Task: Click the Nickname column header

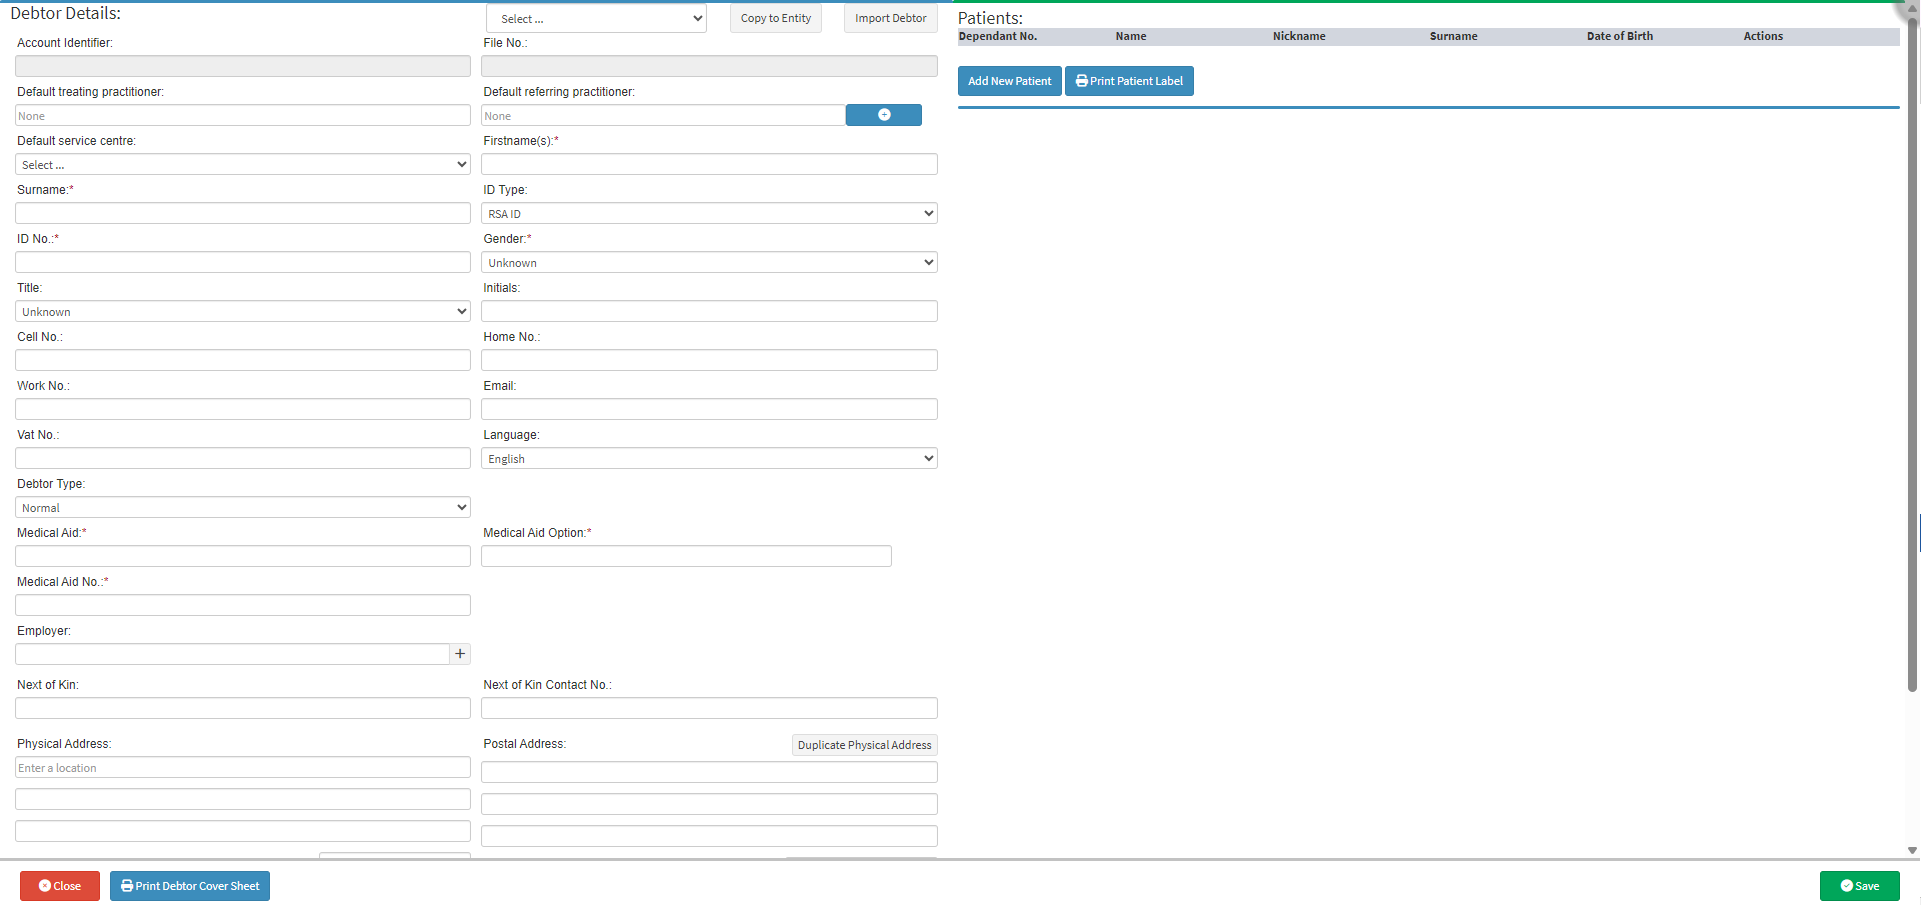Action: tap(1299, 36)
